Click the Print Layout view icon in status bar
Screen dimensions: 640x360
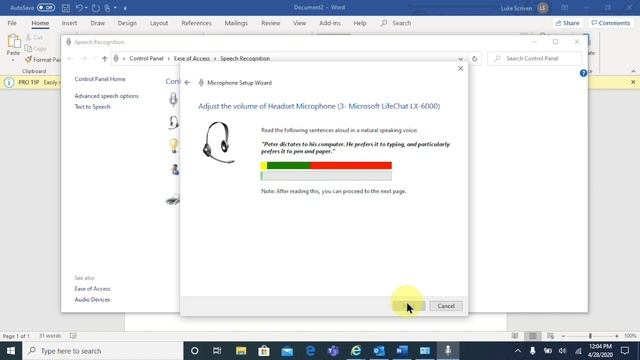[x=533, y=336]
